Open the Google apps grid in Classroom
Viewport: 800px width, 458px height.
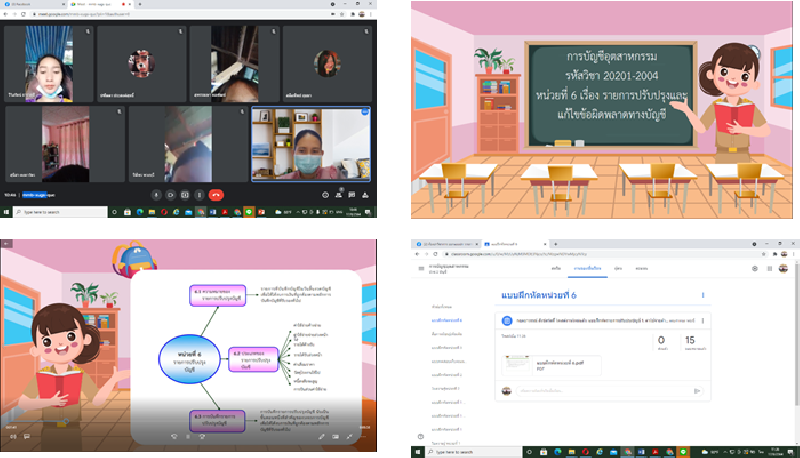tap(769, 268)
